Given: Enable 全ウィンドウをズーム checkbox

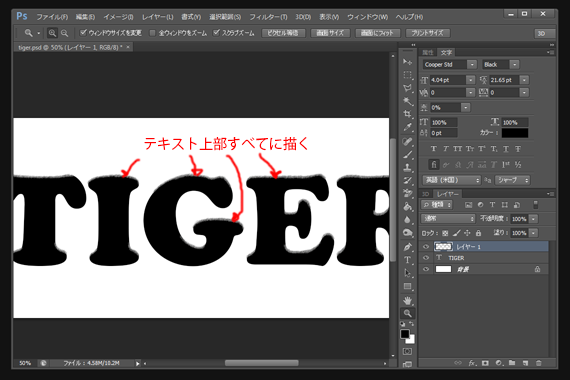Looking at the screenshot, I should 153,33.
